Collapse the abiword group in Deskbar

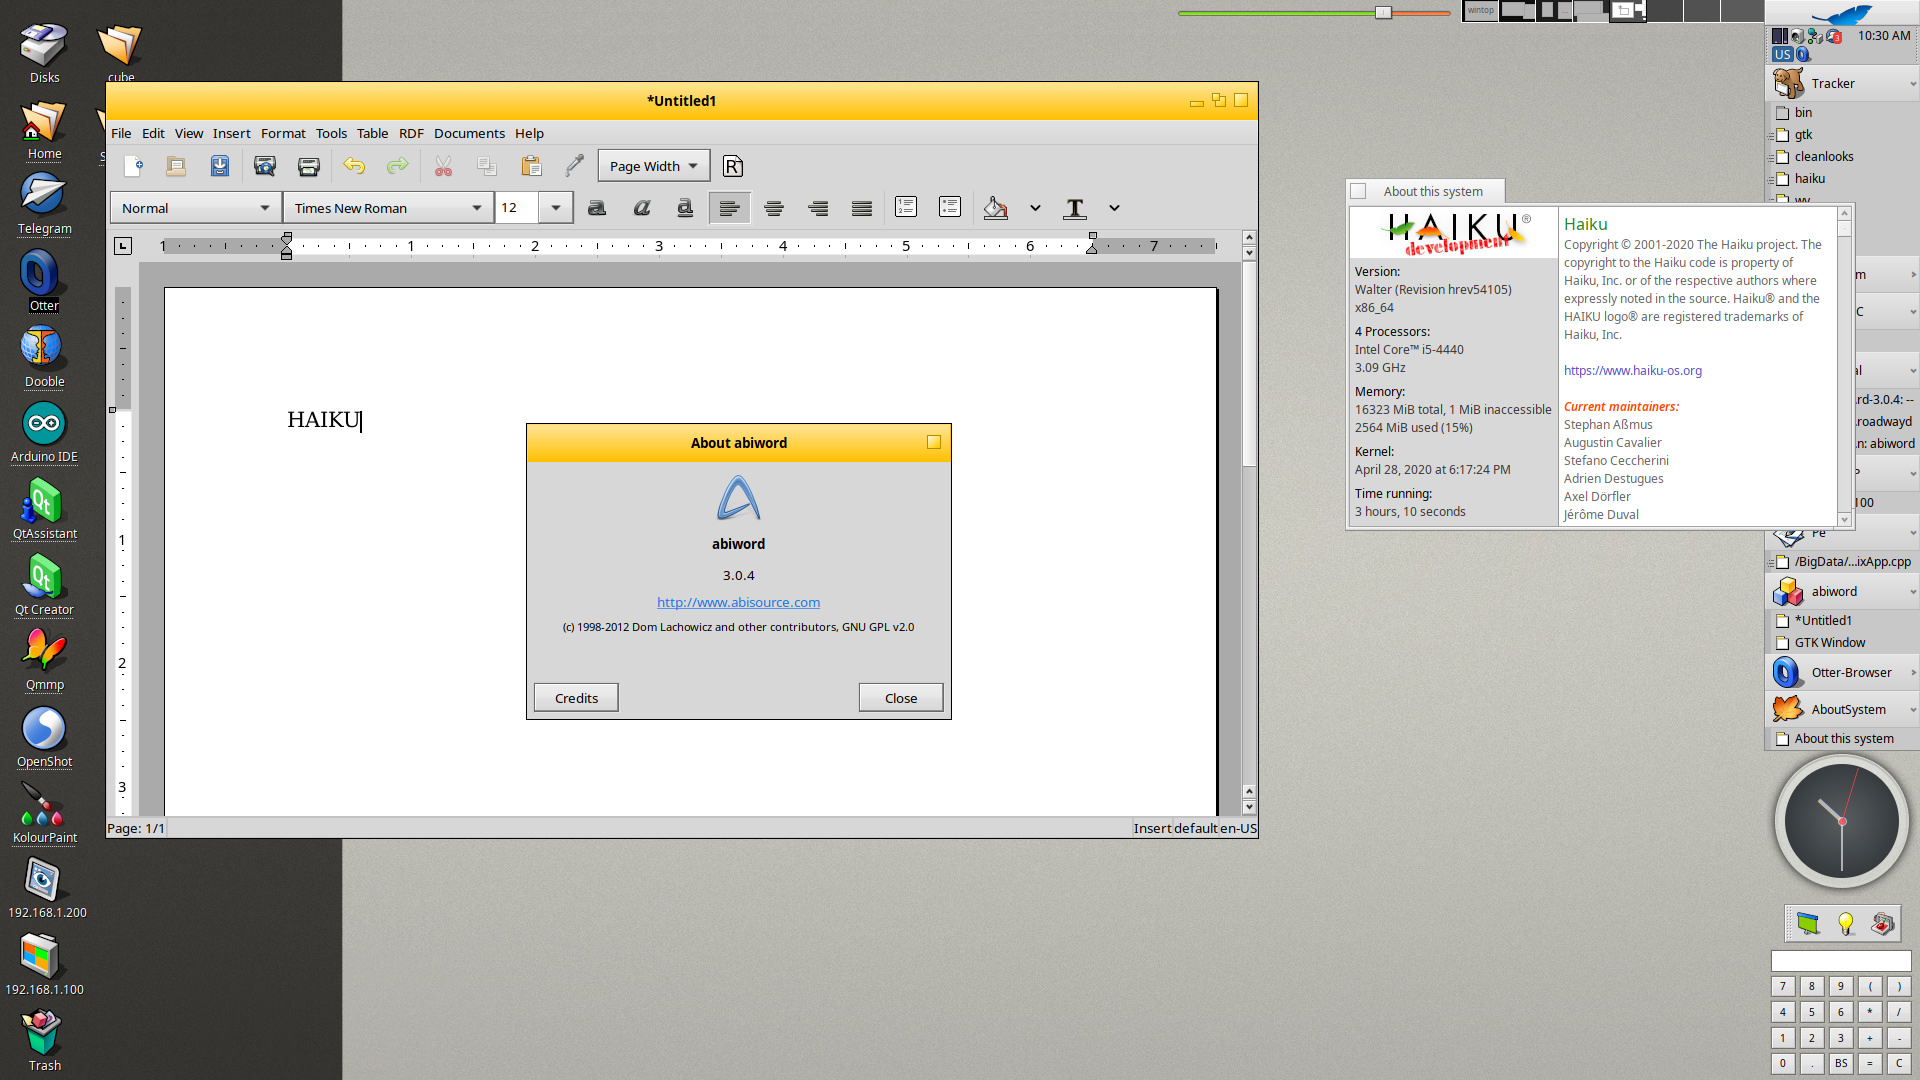pyautogui.click(x=1913, y=592)
